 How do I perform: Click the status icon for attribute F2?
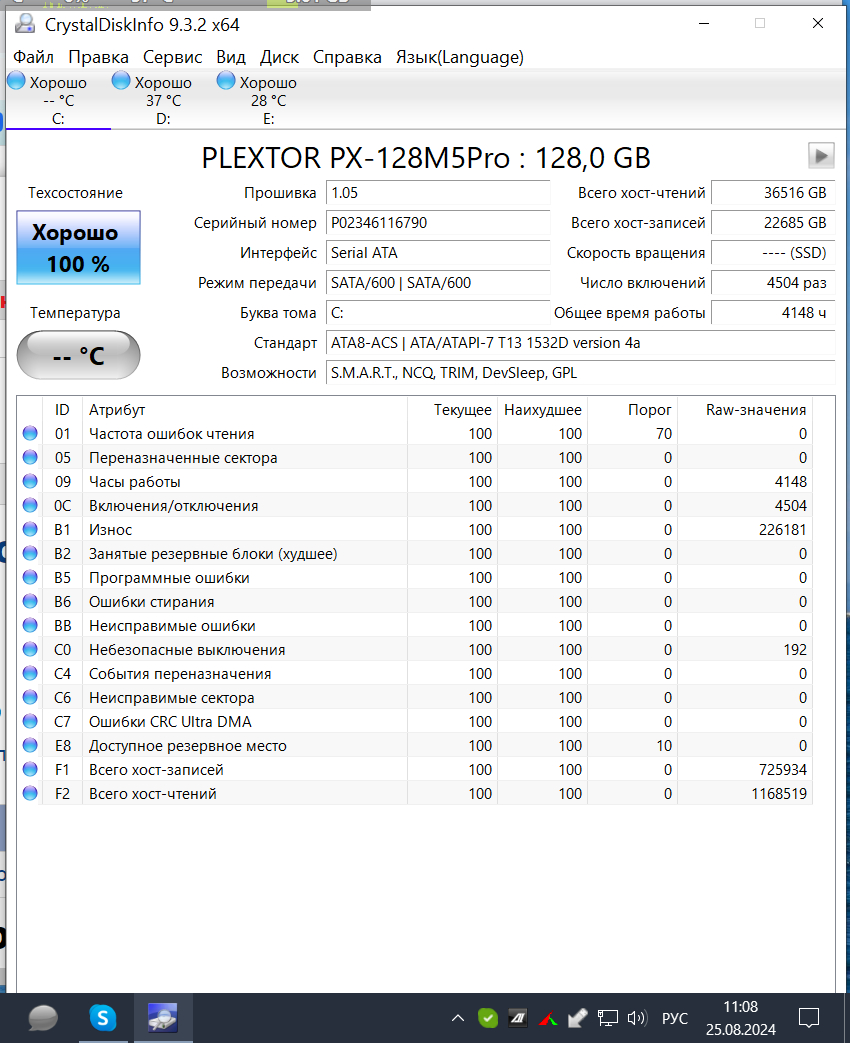click(x=30, y=793)
